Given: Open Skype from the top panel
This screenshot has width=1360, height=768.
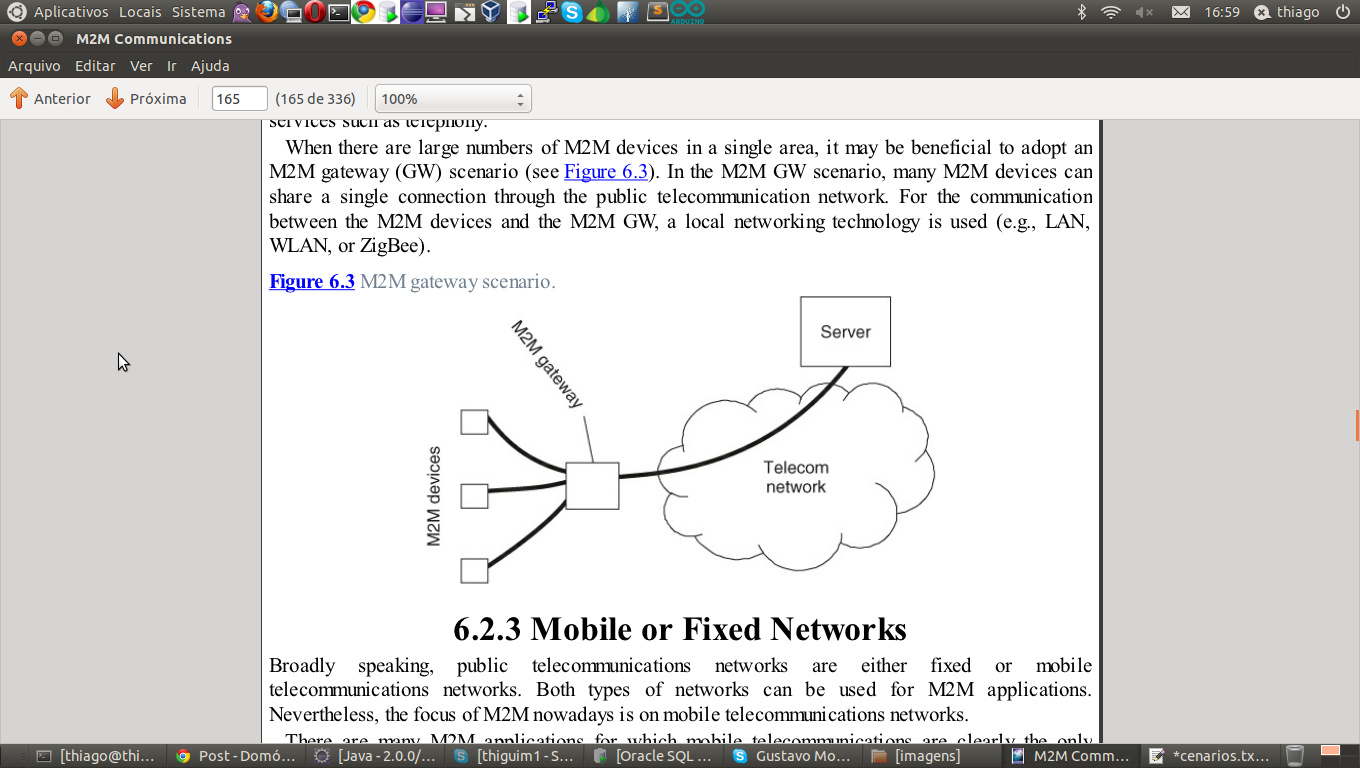Looking at the screenshot, I should tap(572, 12).
